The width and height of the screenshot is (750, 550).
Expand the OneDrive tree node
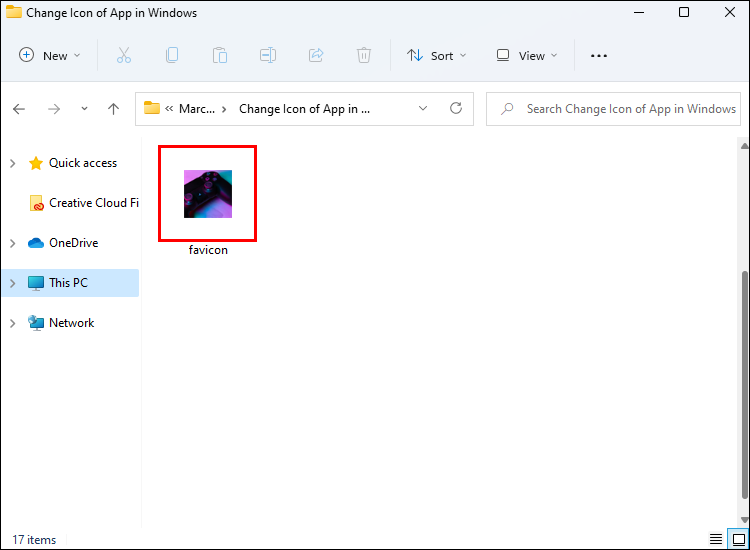pos(13,243)
